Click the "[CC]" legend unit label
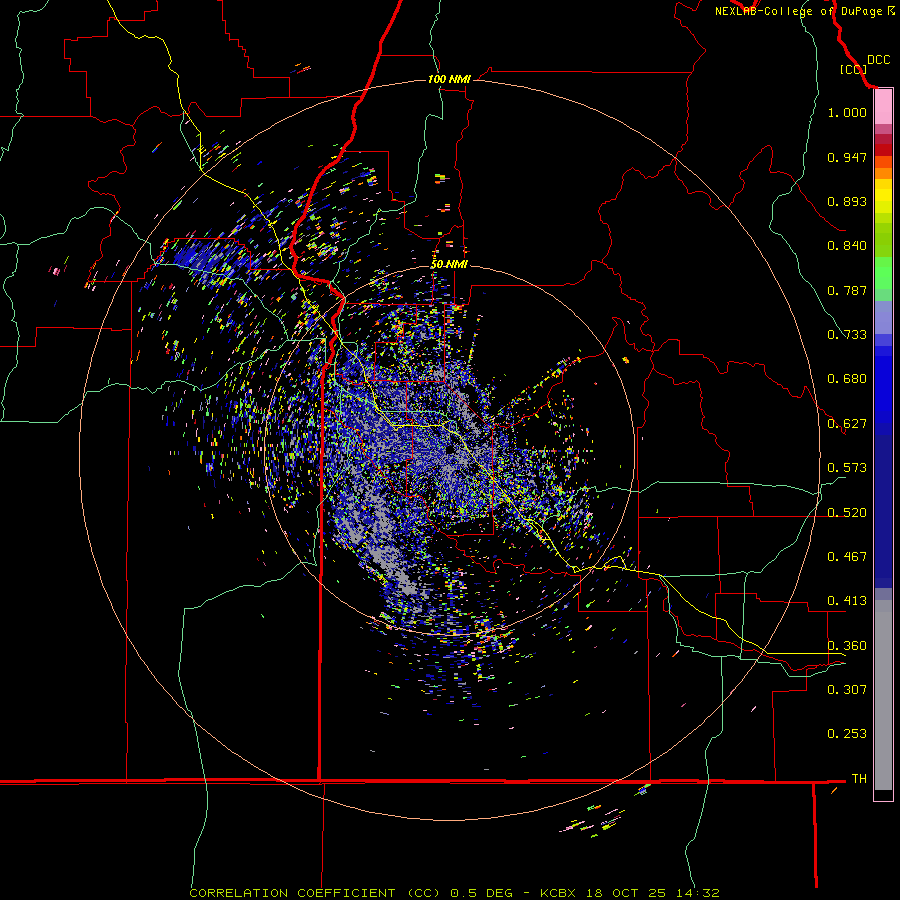This screenshot has width=900, height=900. (854, 69)
